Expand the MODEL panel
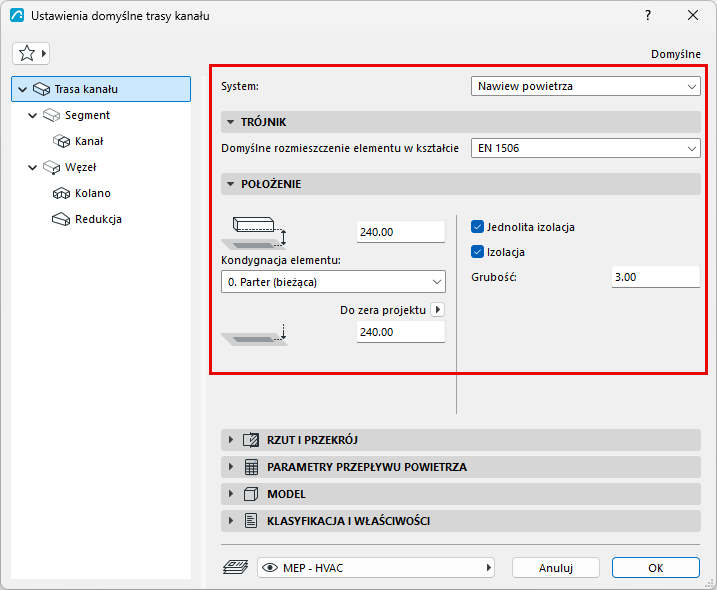Screen dimensions: 717x590 coord(230,494)
